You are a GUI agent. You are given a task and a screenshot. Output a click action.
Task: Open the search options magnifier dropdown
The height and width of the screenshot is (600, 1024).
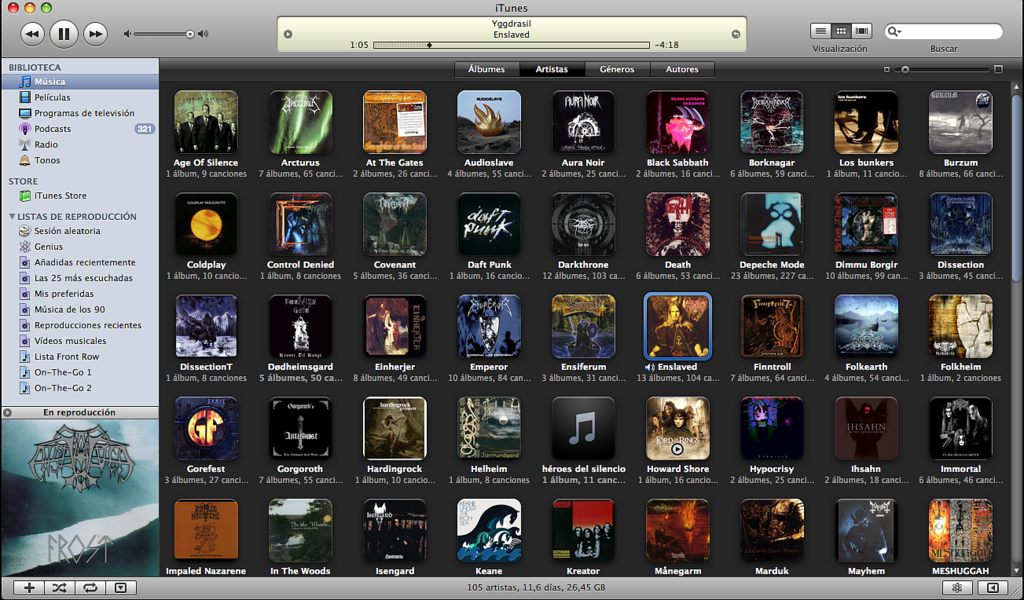[x=894, y=31]
